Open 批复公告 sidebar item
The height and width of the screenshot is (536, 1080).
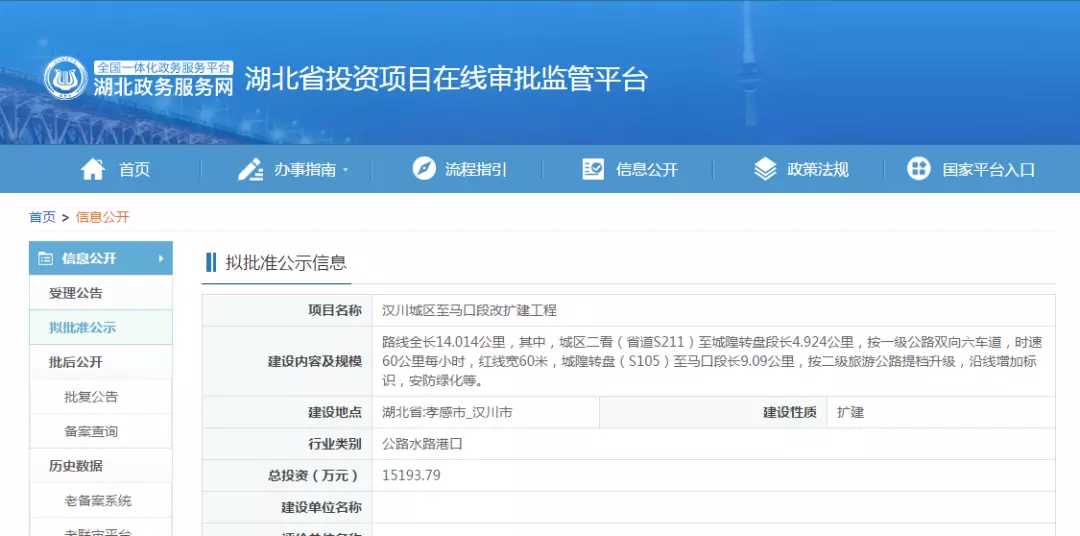91,397
